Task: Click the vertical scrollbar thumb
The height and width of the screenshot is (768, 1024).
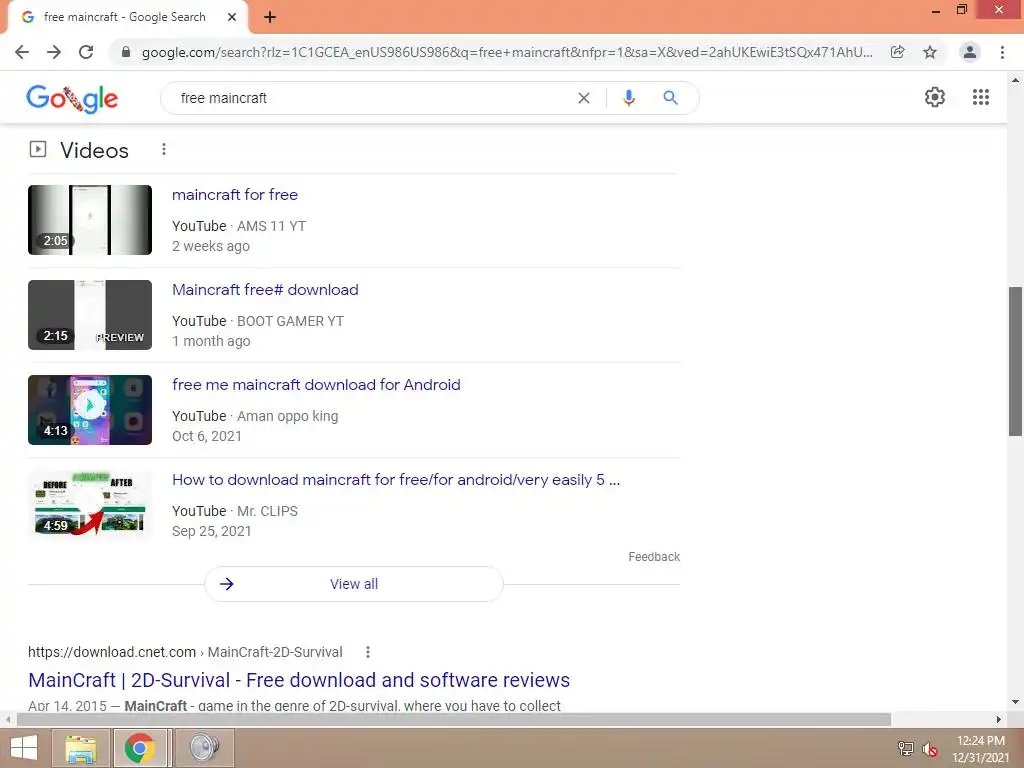Action: click(x=1015, y=361)
